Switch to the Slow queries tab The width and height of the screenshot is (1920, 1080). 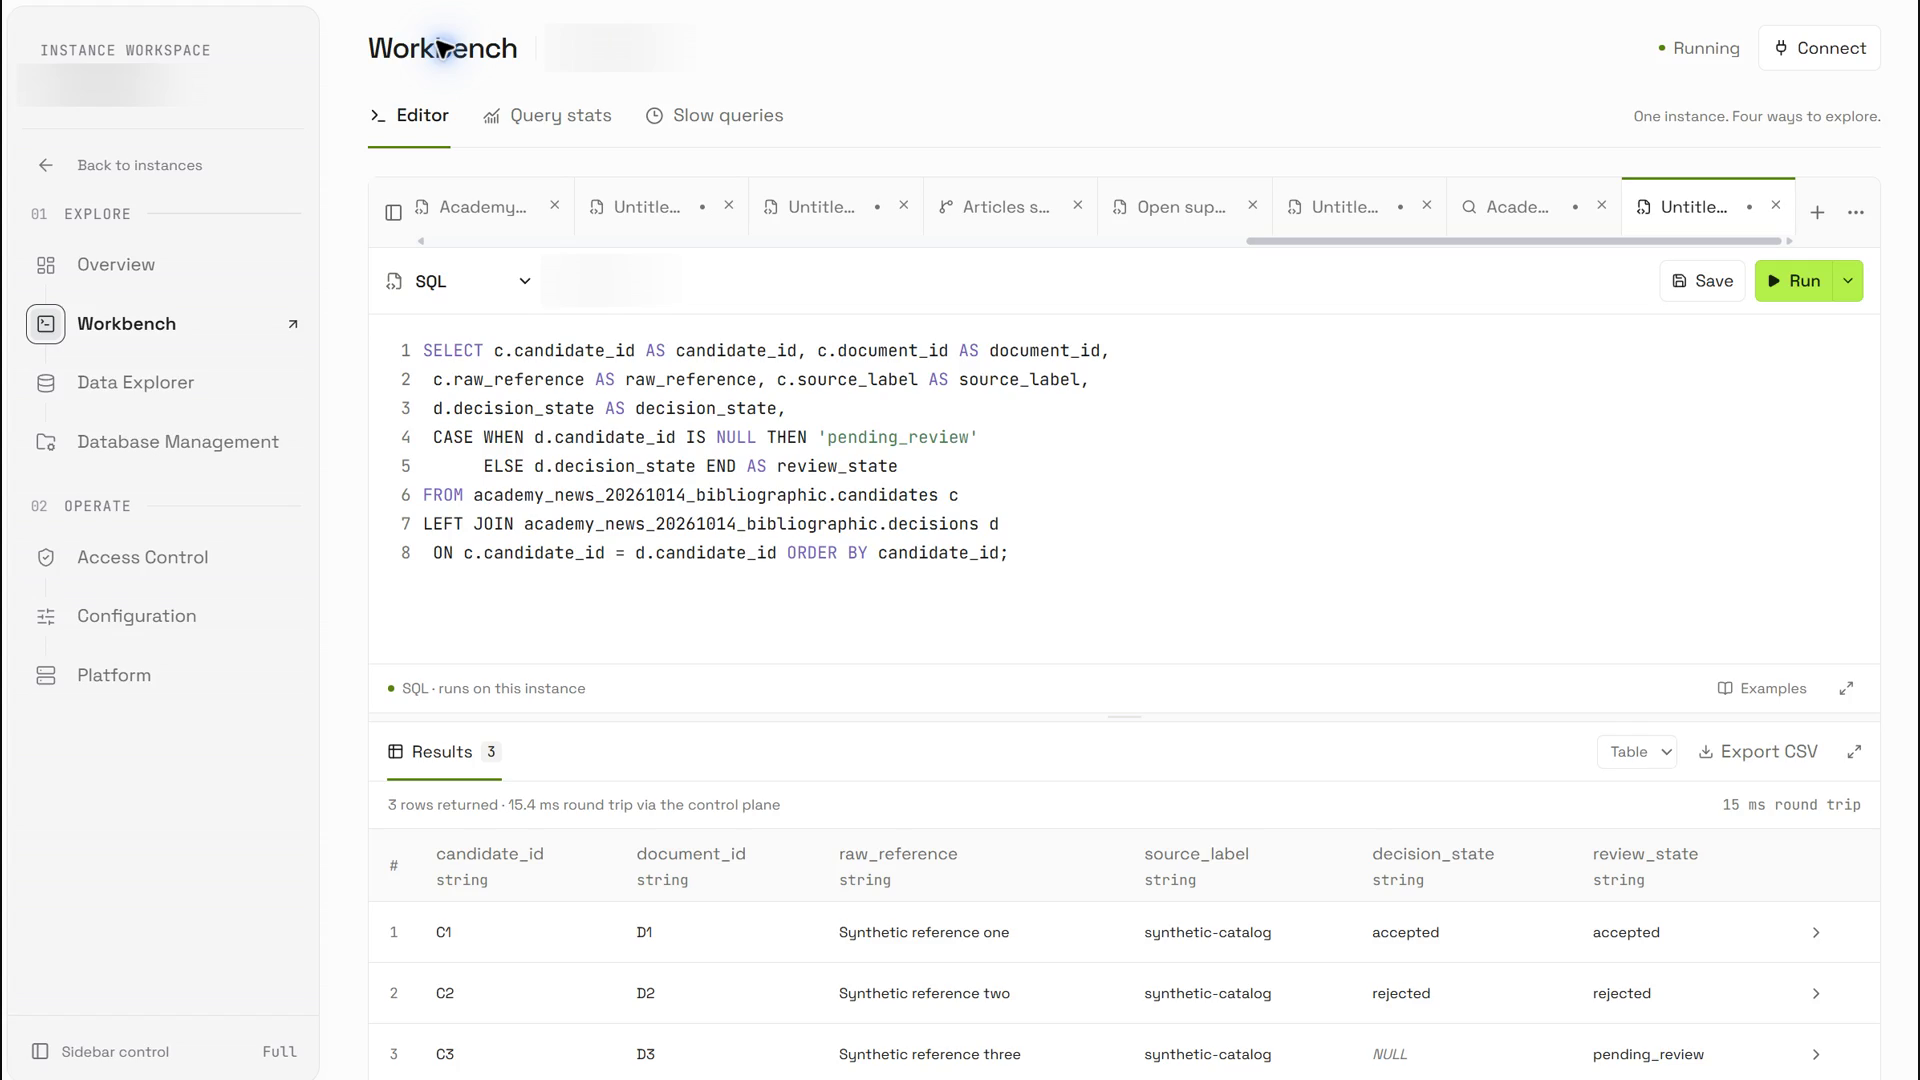pos(714,116)
